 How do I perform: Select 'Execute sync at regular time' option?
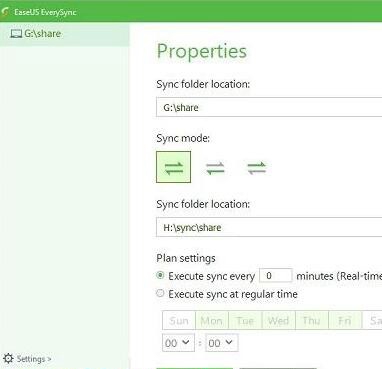click(160, 293)
